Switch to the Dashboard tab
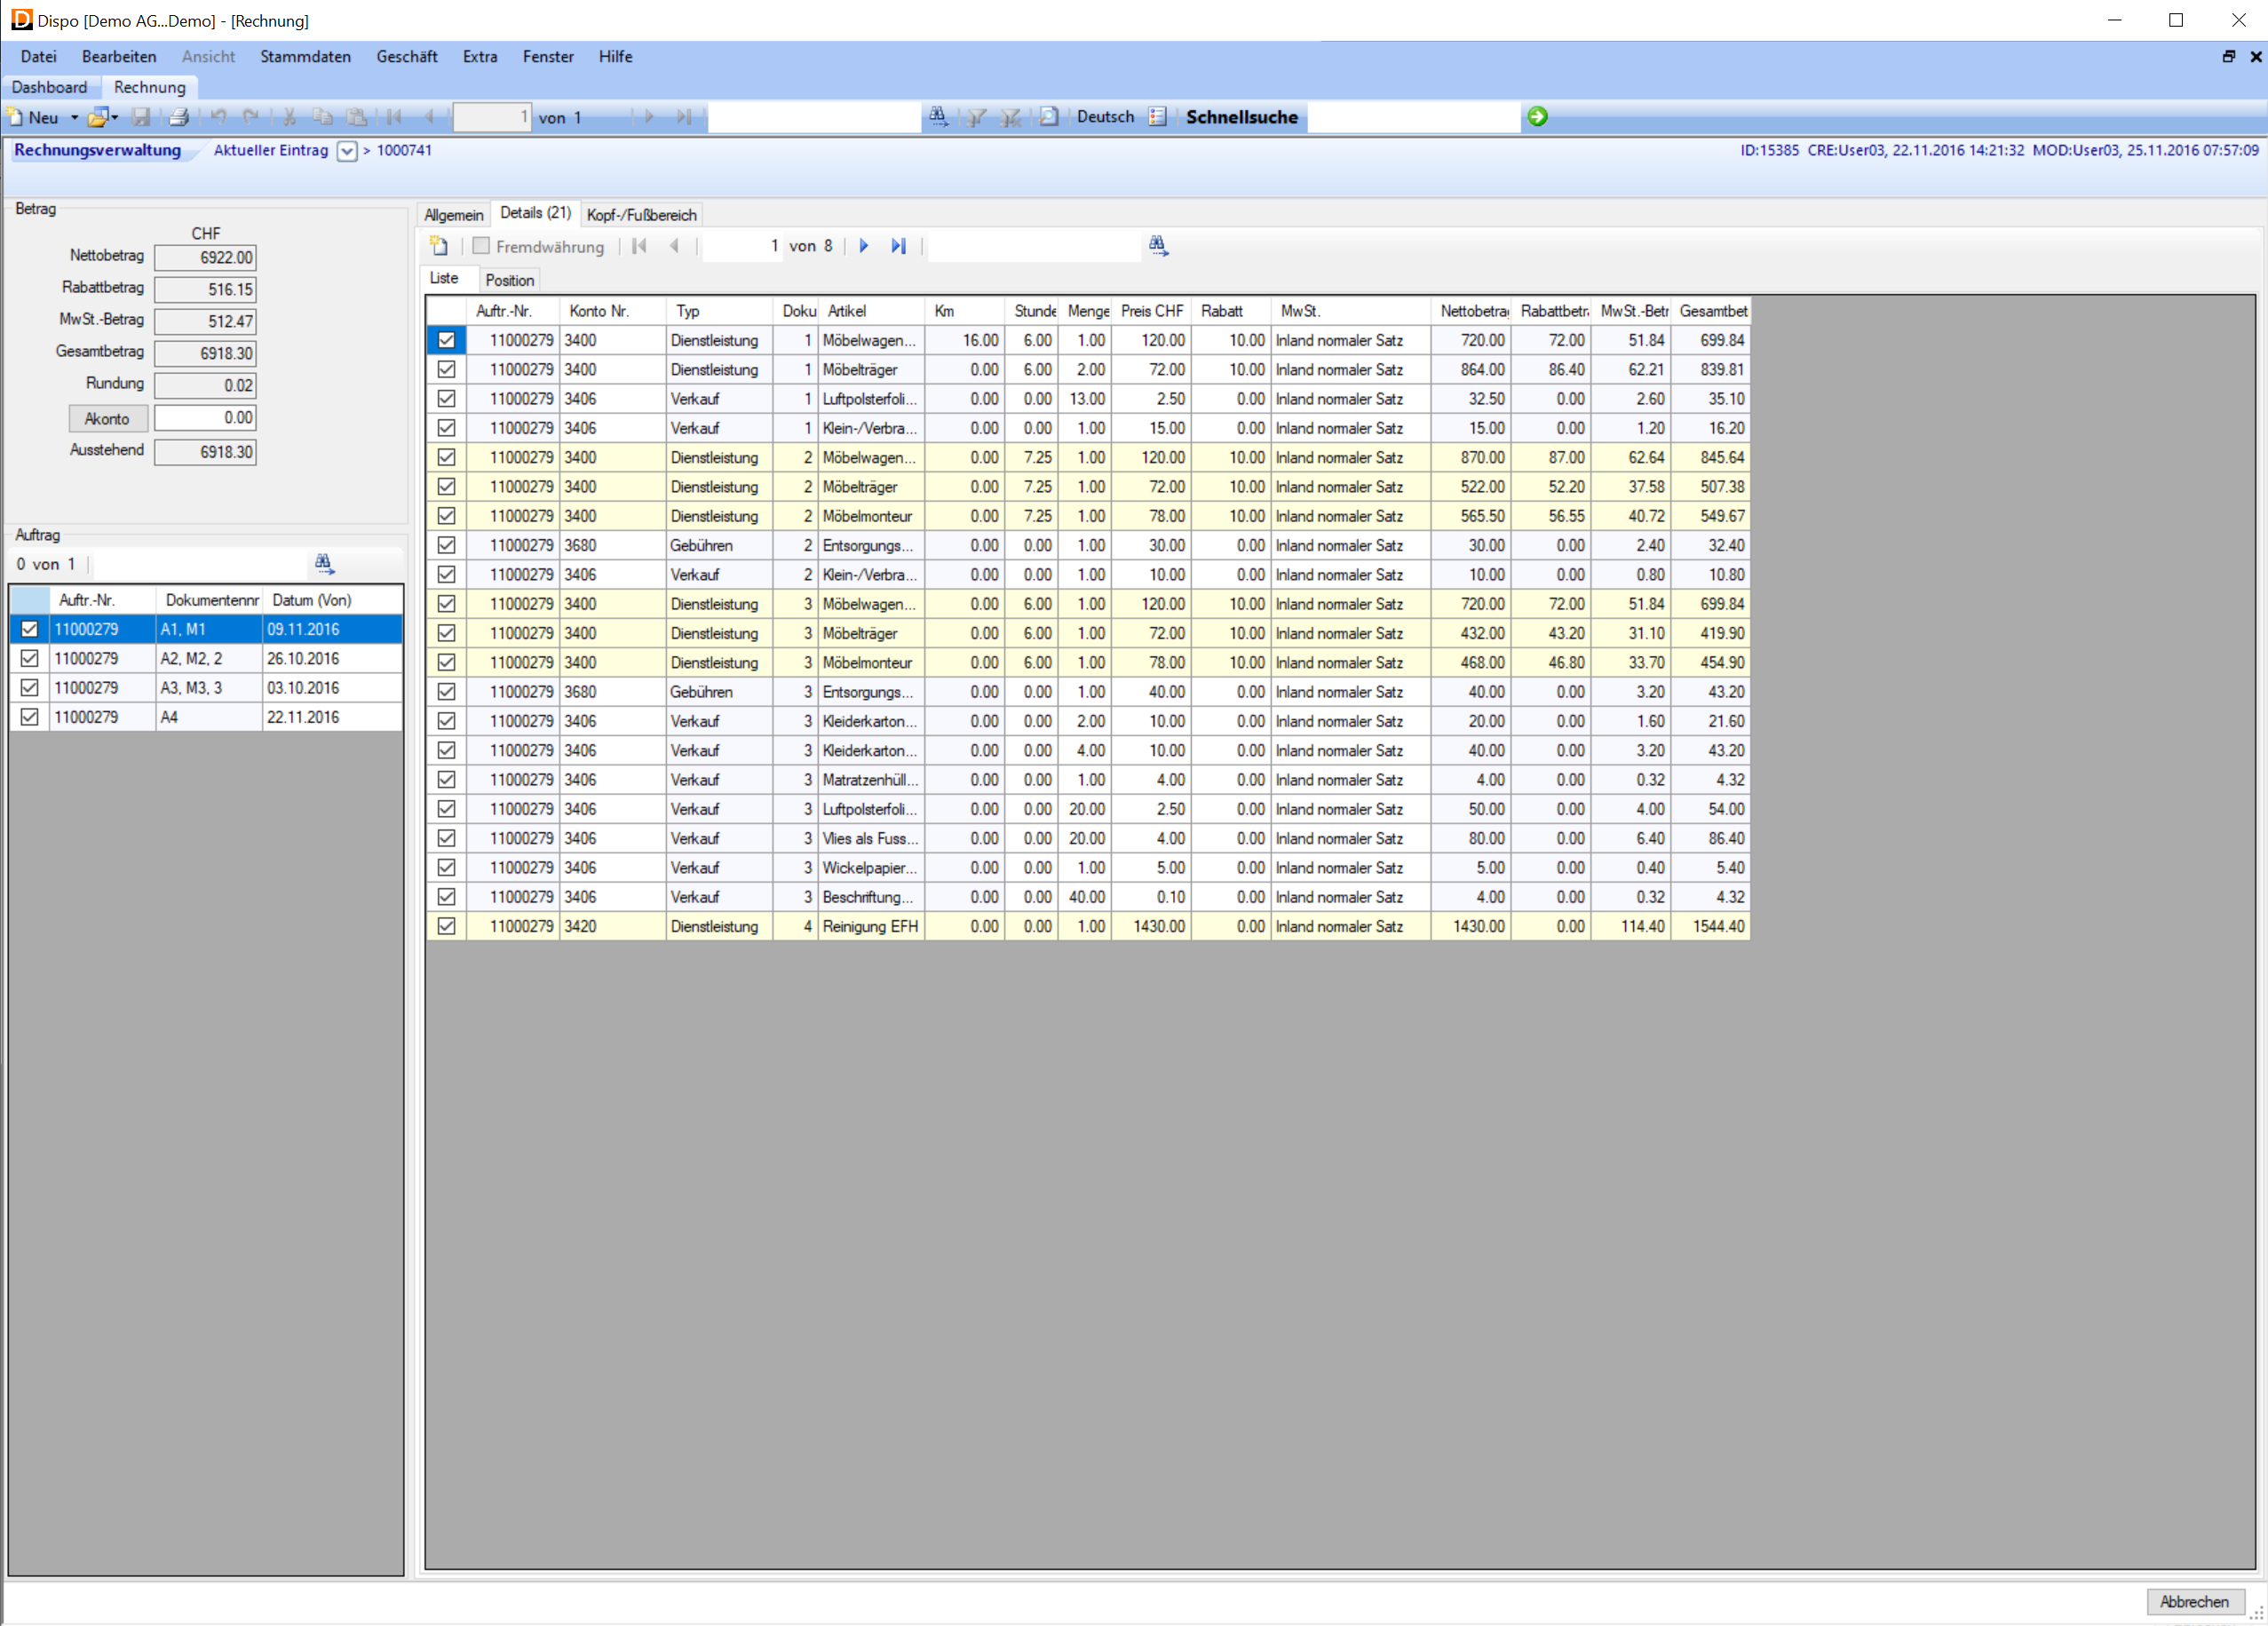 tap(50, 88)
